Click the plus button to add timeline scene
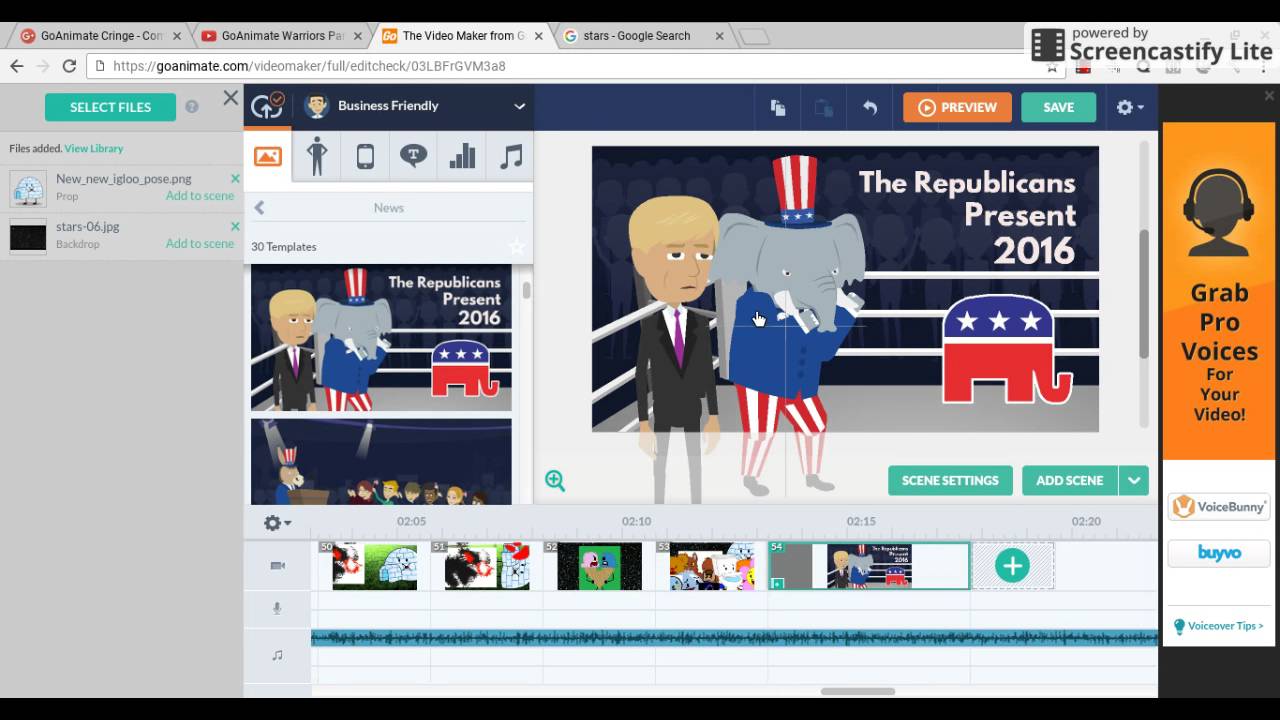1280x720 pixels. (x=1012, y=566)
